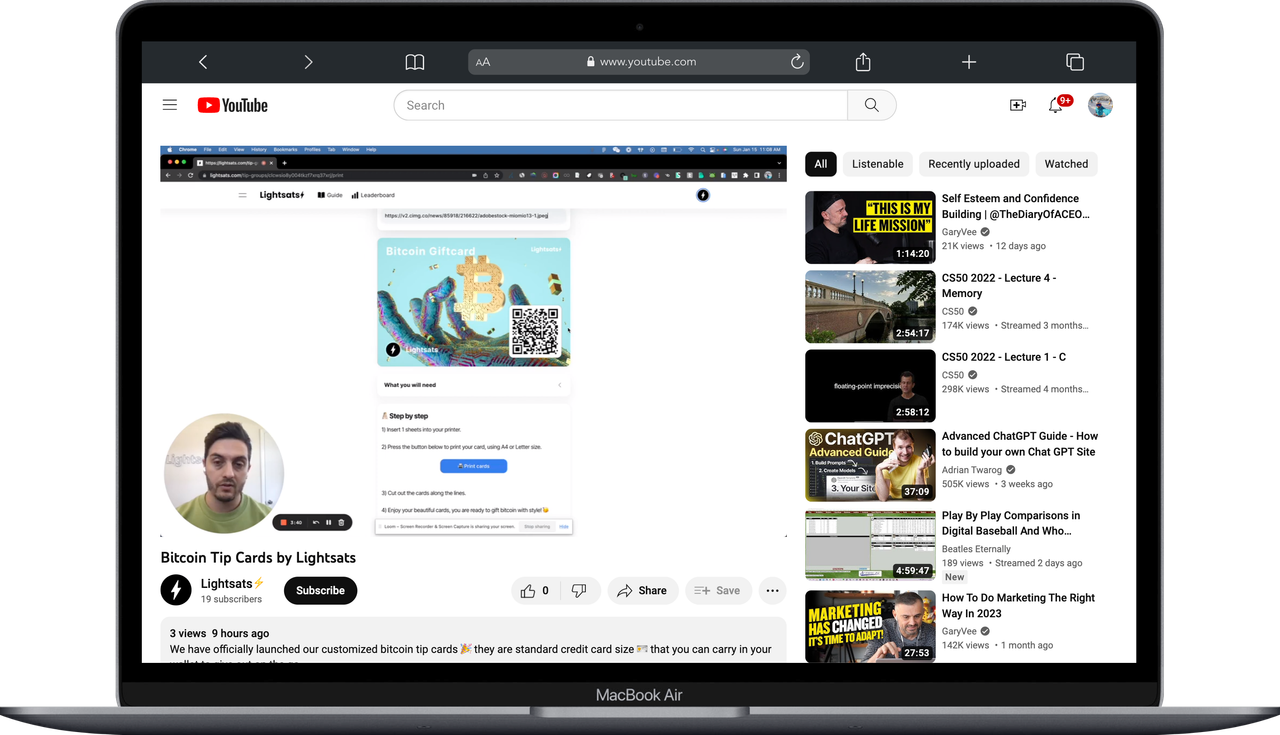This screenshot has width=1280, height=735.
Task: Select the All filter chip
Action: pos(821,164)
